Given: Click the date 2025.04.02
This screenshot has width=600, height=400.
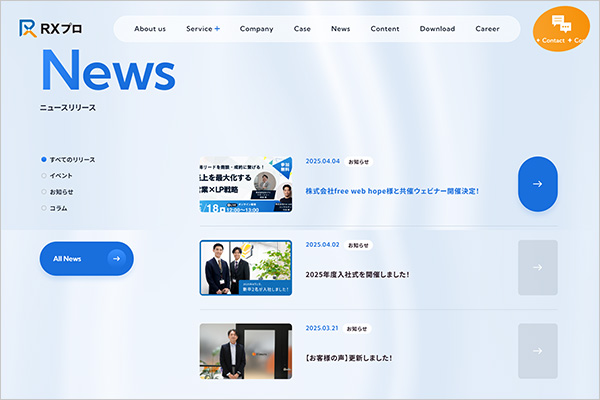Looking at the screenshot, I should 322,245.
